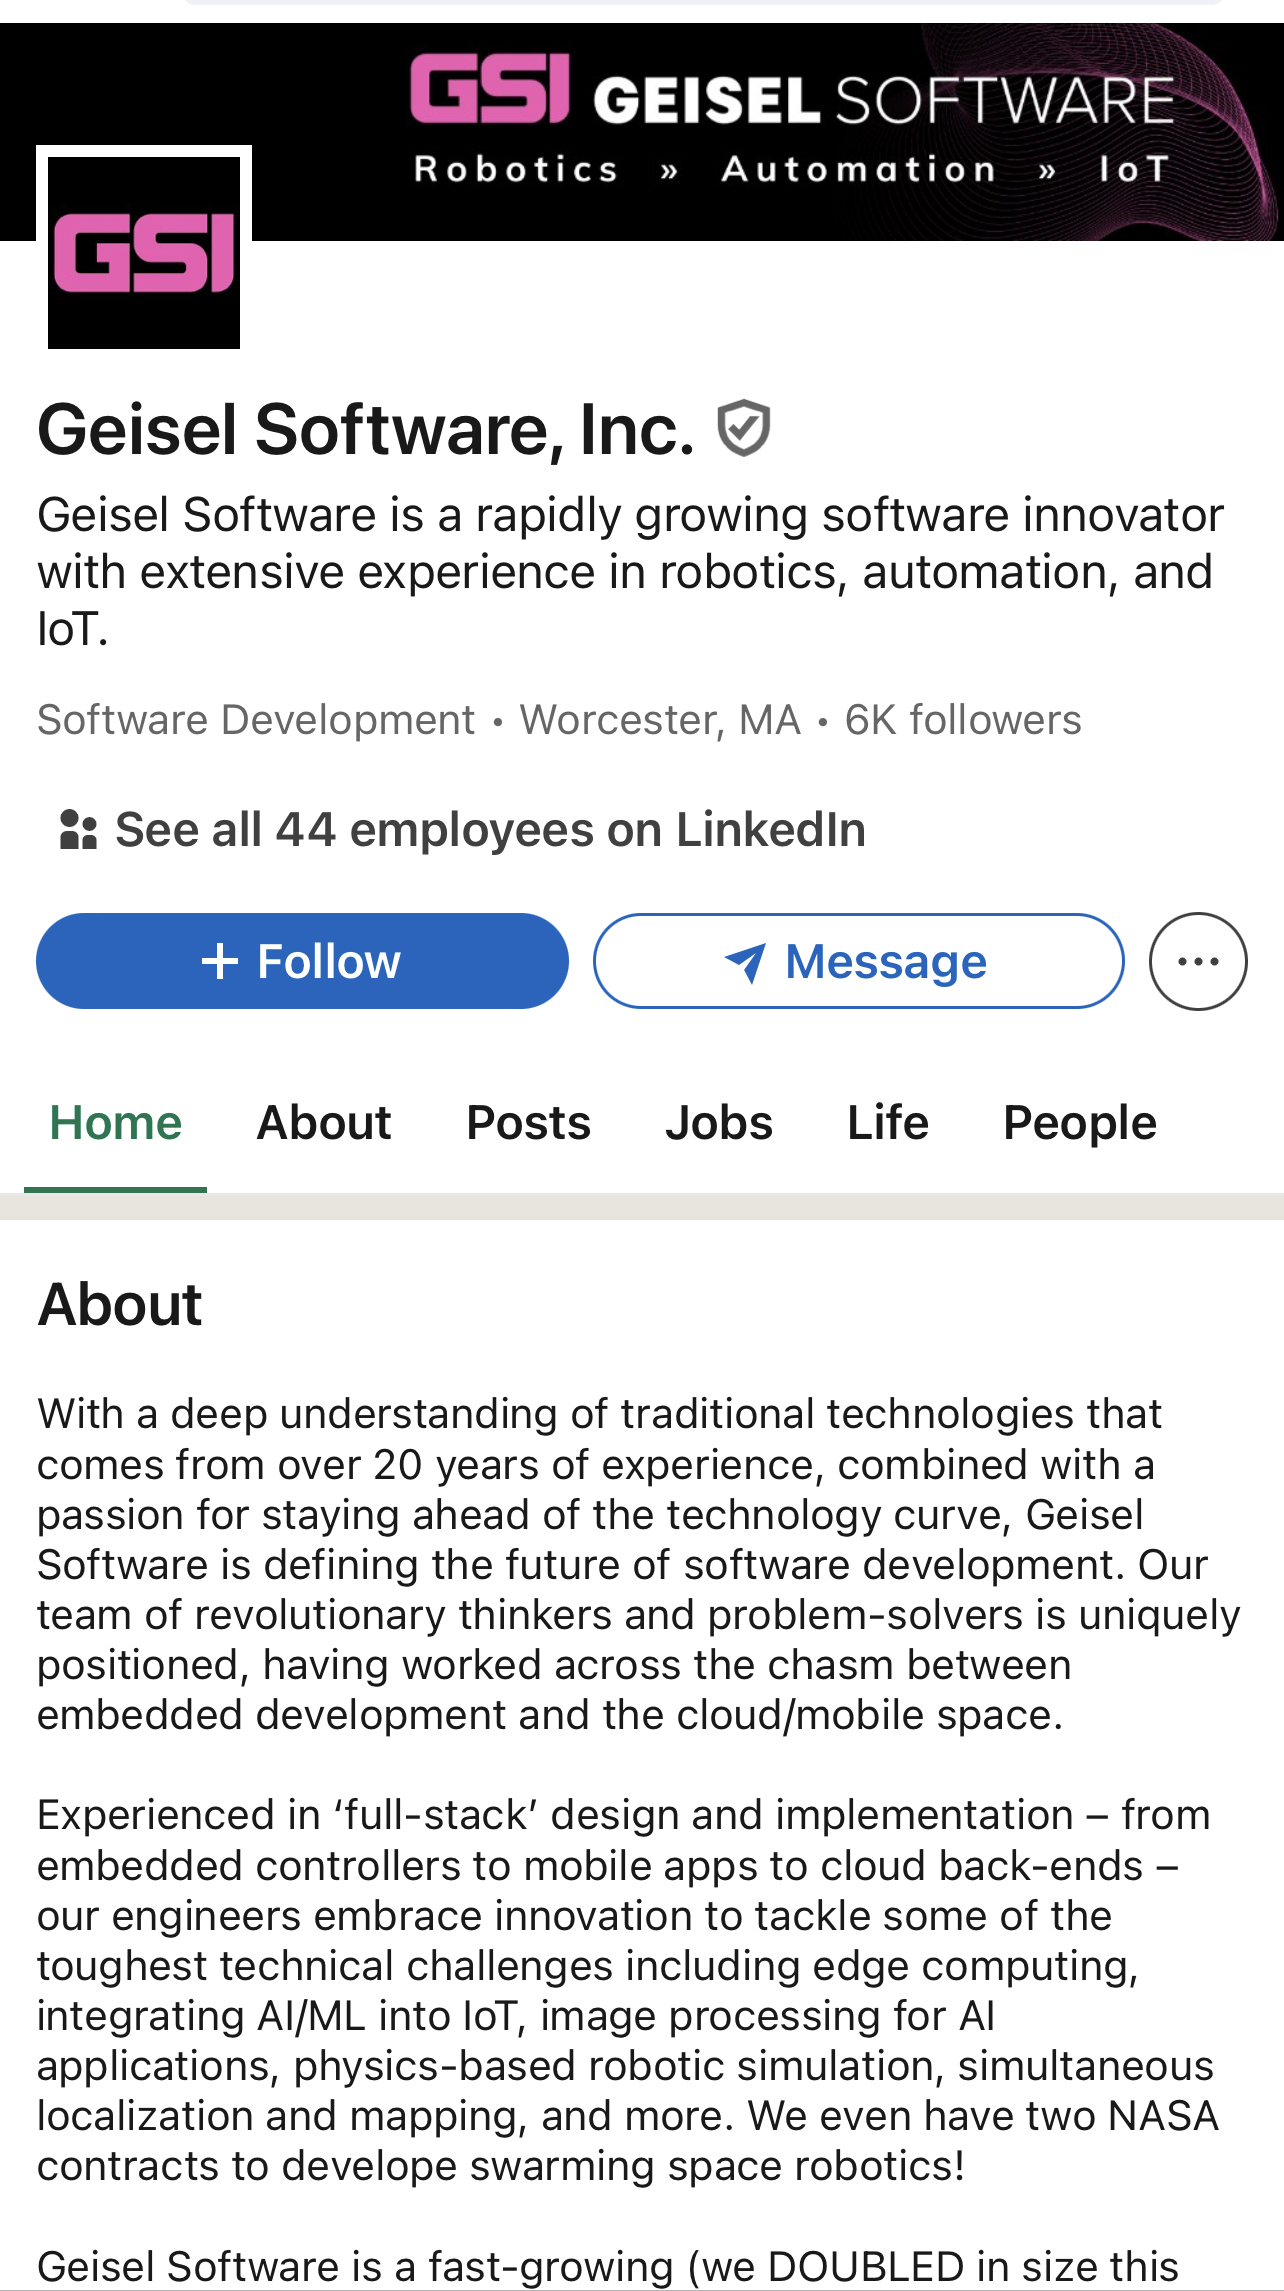Tap the 6K followers text
The image size is (1284, 2291).
pyautogui.click(x=963, y=720)
